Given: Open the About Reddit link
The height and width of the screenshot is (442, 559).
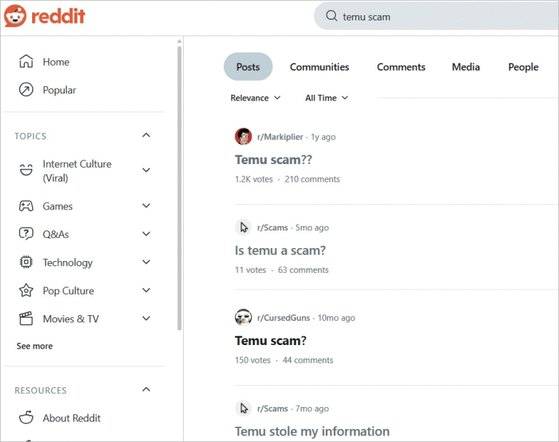Looking at the screenshot, I should (72, 418).
